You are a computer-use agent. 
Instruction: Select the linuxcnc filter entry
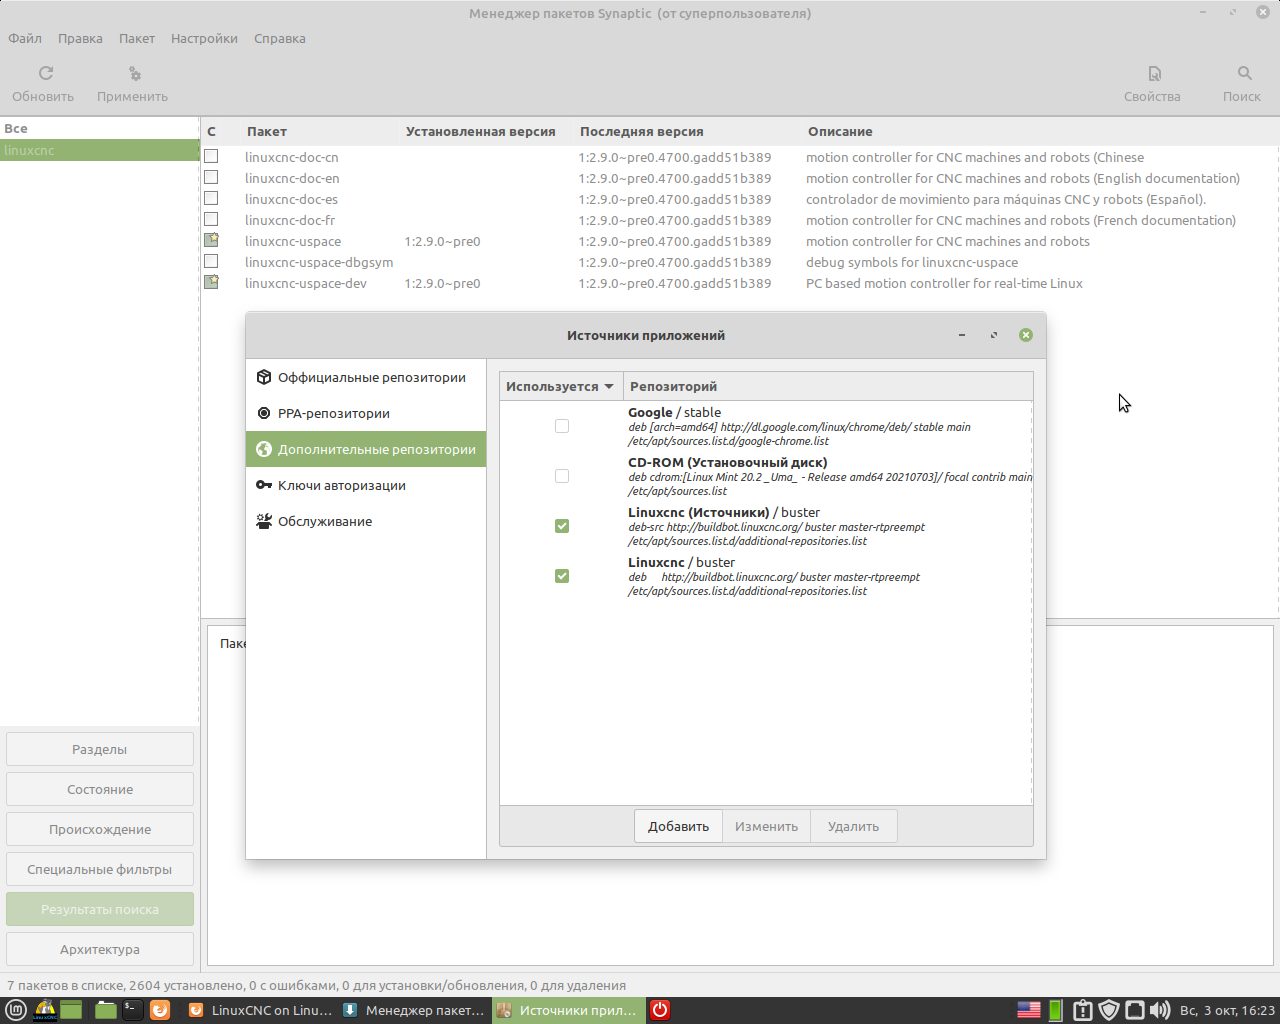point(100,150)
